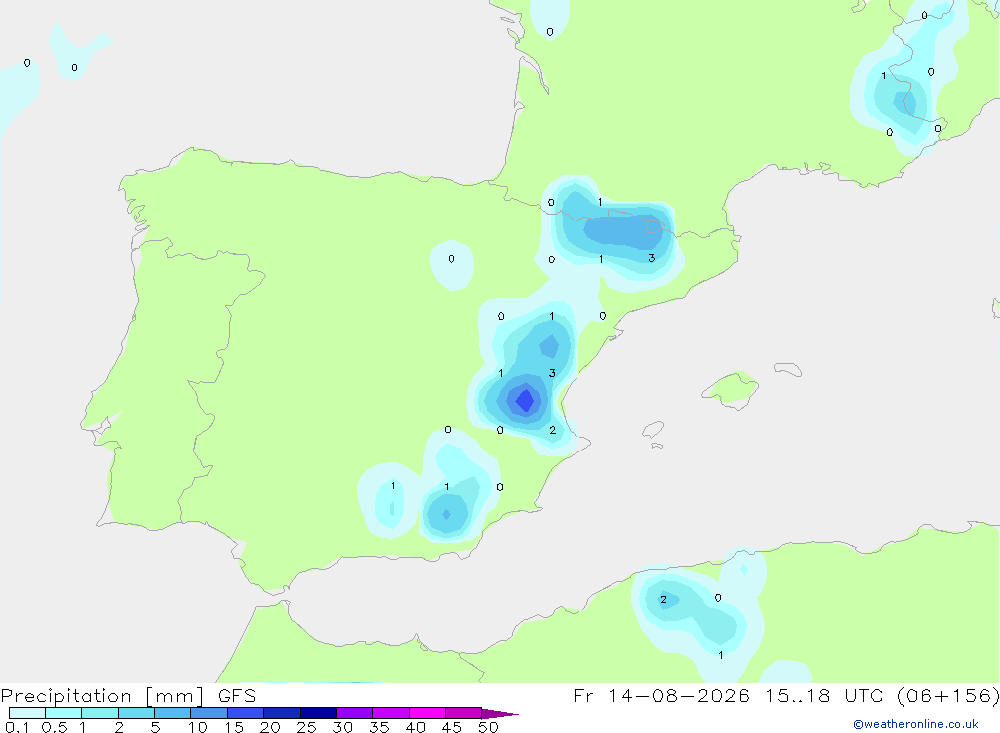Click the 5–10 mm legend color box
This screenshot has width=1000, height=733.
173,713
